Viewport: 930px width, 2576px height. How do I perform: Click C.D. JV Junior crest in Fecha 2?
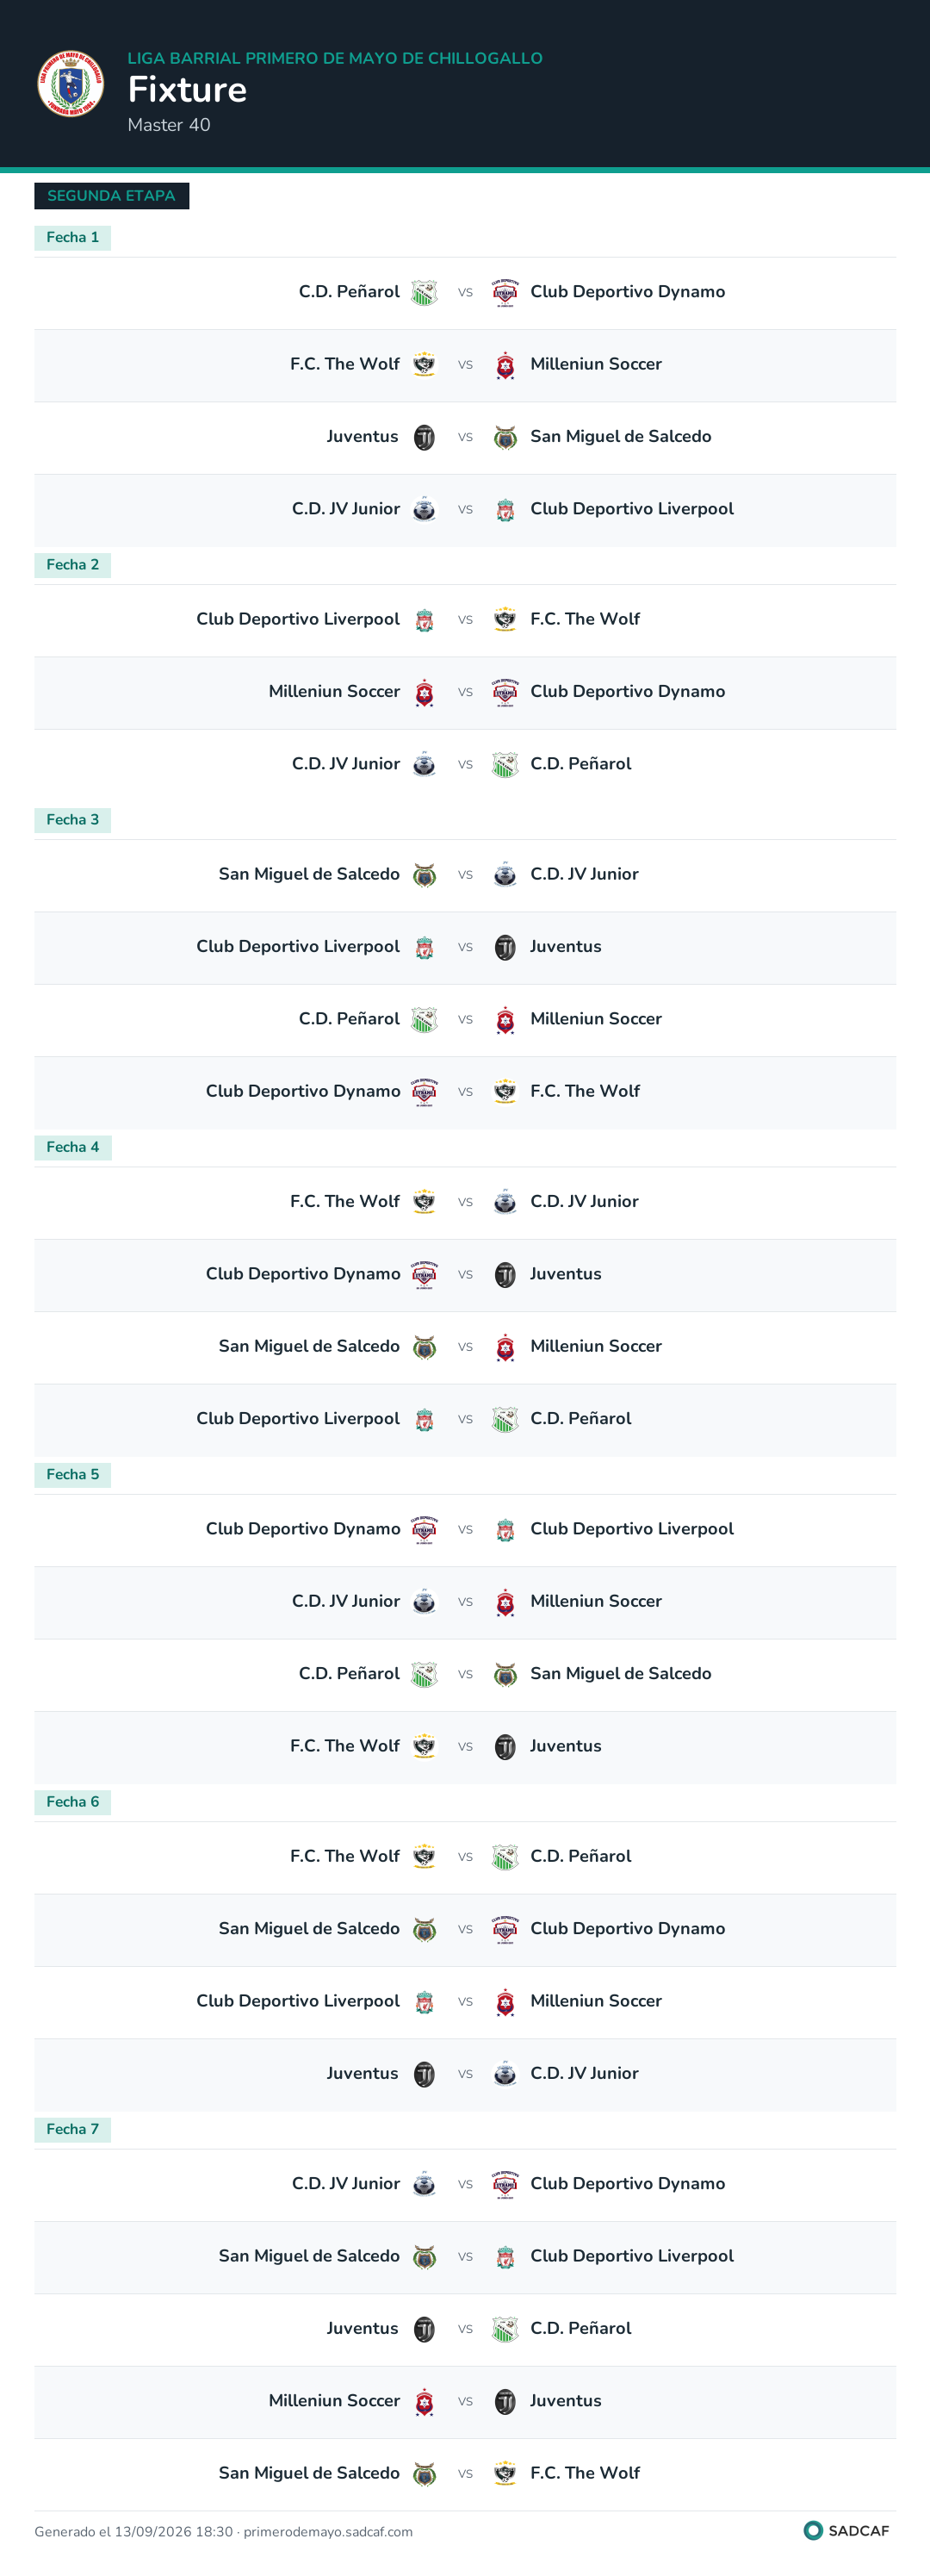424,765
